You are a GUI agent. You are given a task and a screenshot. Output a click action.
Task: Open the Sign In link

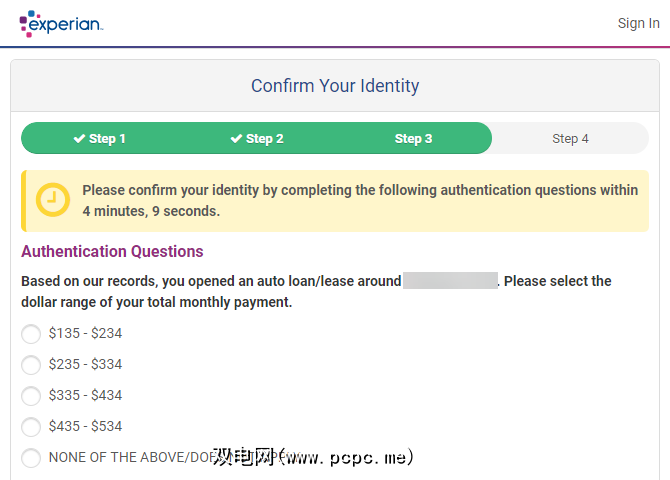coord(638,23)
